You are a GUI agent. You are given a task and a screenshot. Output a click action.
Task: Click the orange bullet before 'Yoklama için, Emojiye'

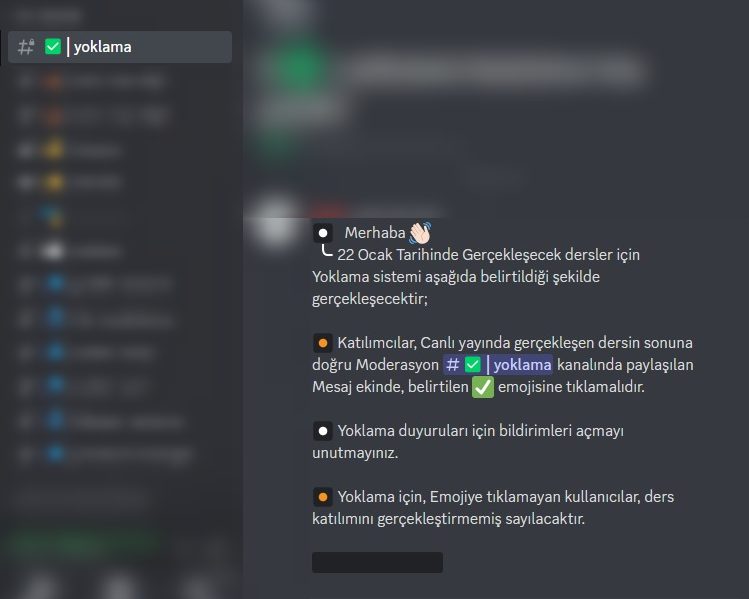point(323,497)
